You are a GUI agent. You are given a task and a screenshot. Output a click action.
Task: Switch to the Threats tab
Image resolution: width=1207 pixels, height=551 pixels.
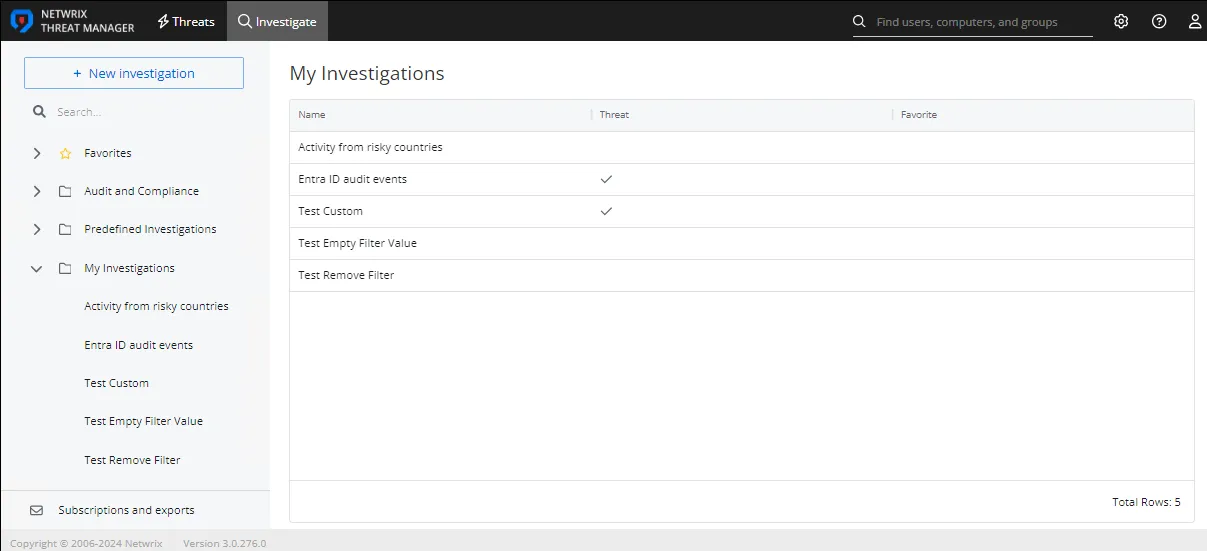(186, 21)
